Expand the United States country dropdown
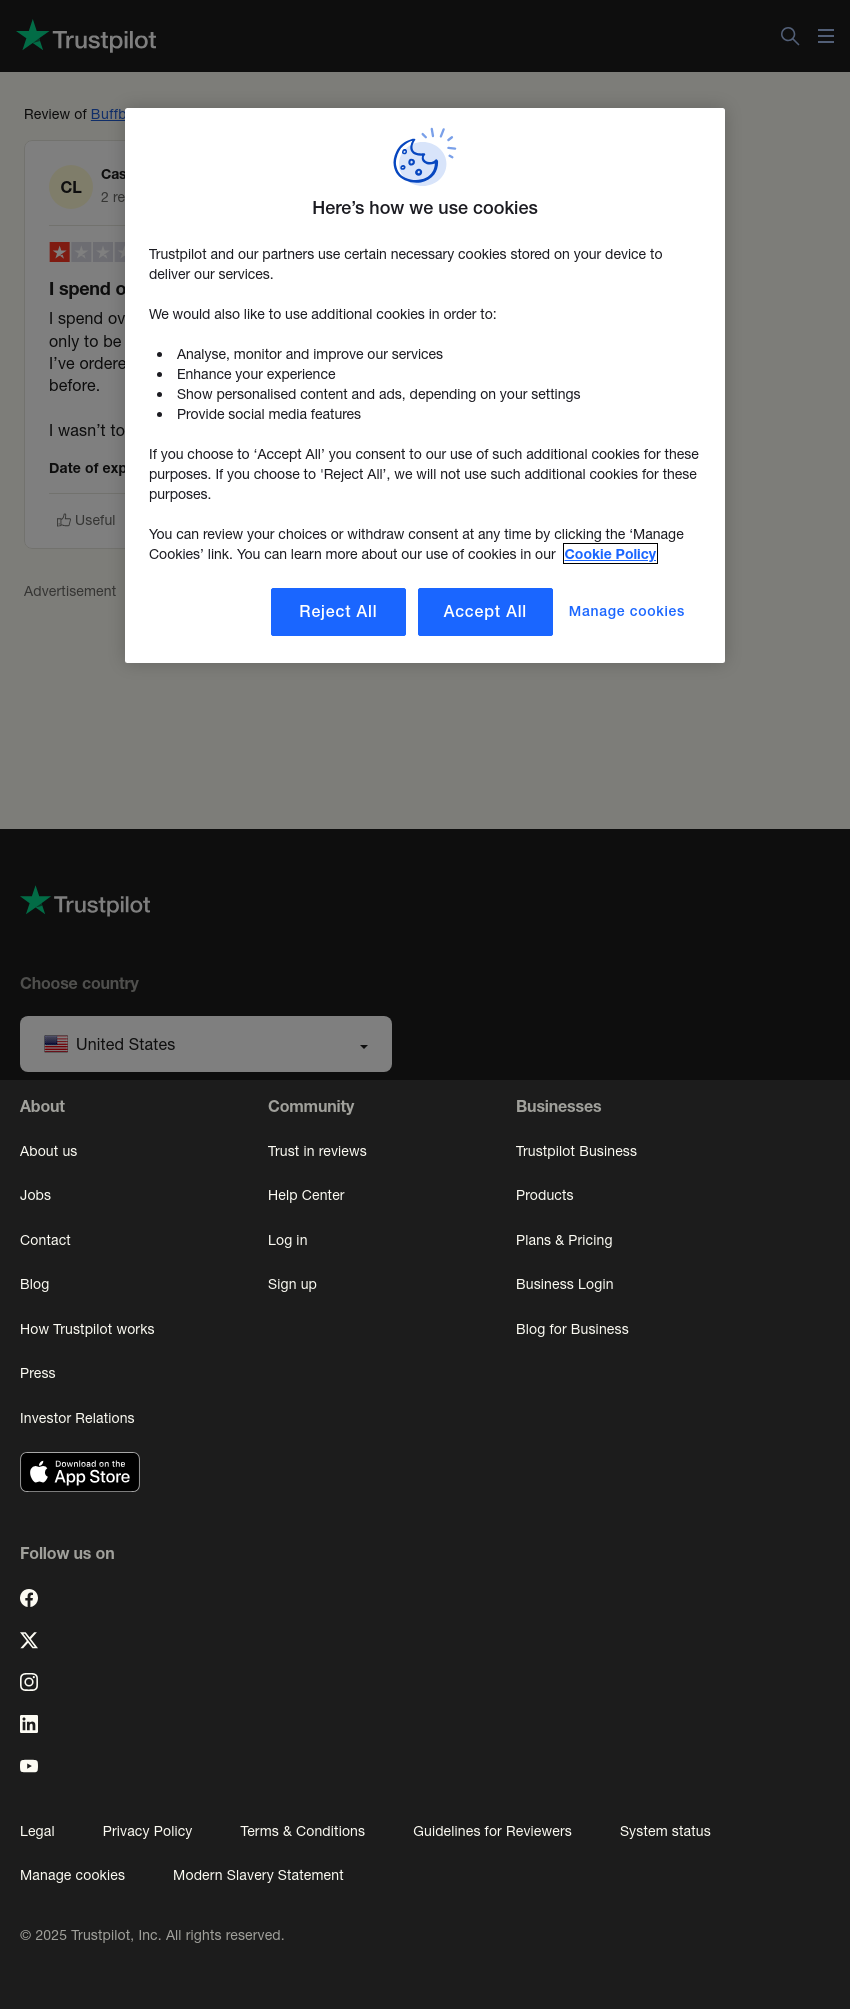 206,1044
